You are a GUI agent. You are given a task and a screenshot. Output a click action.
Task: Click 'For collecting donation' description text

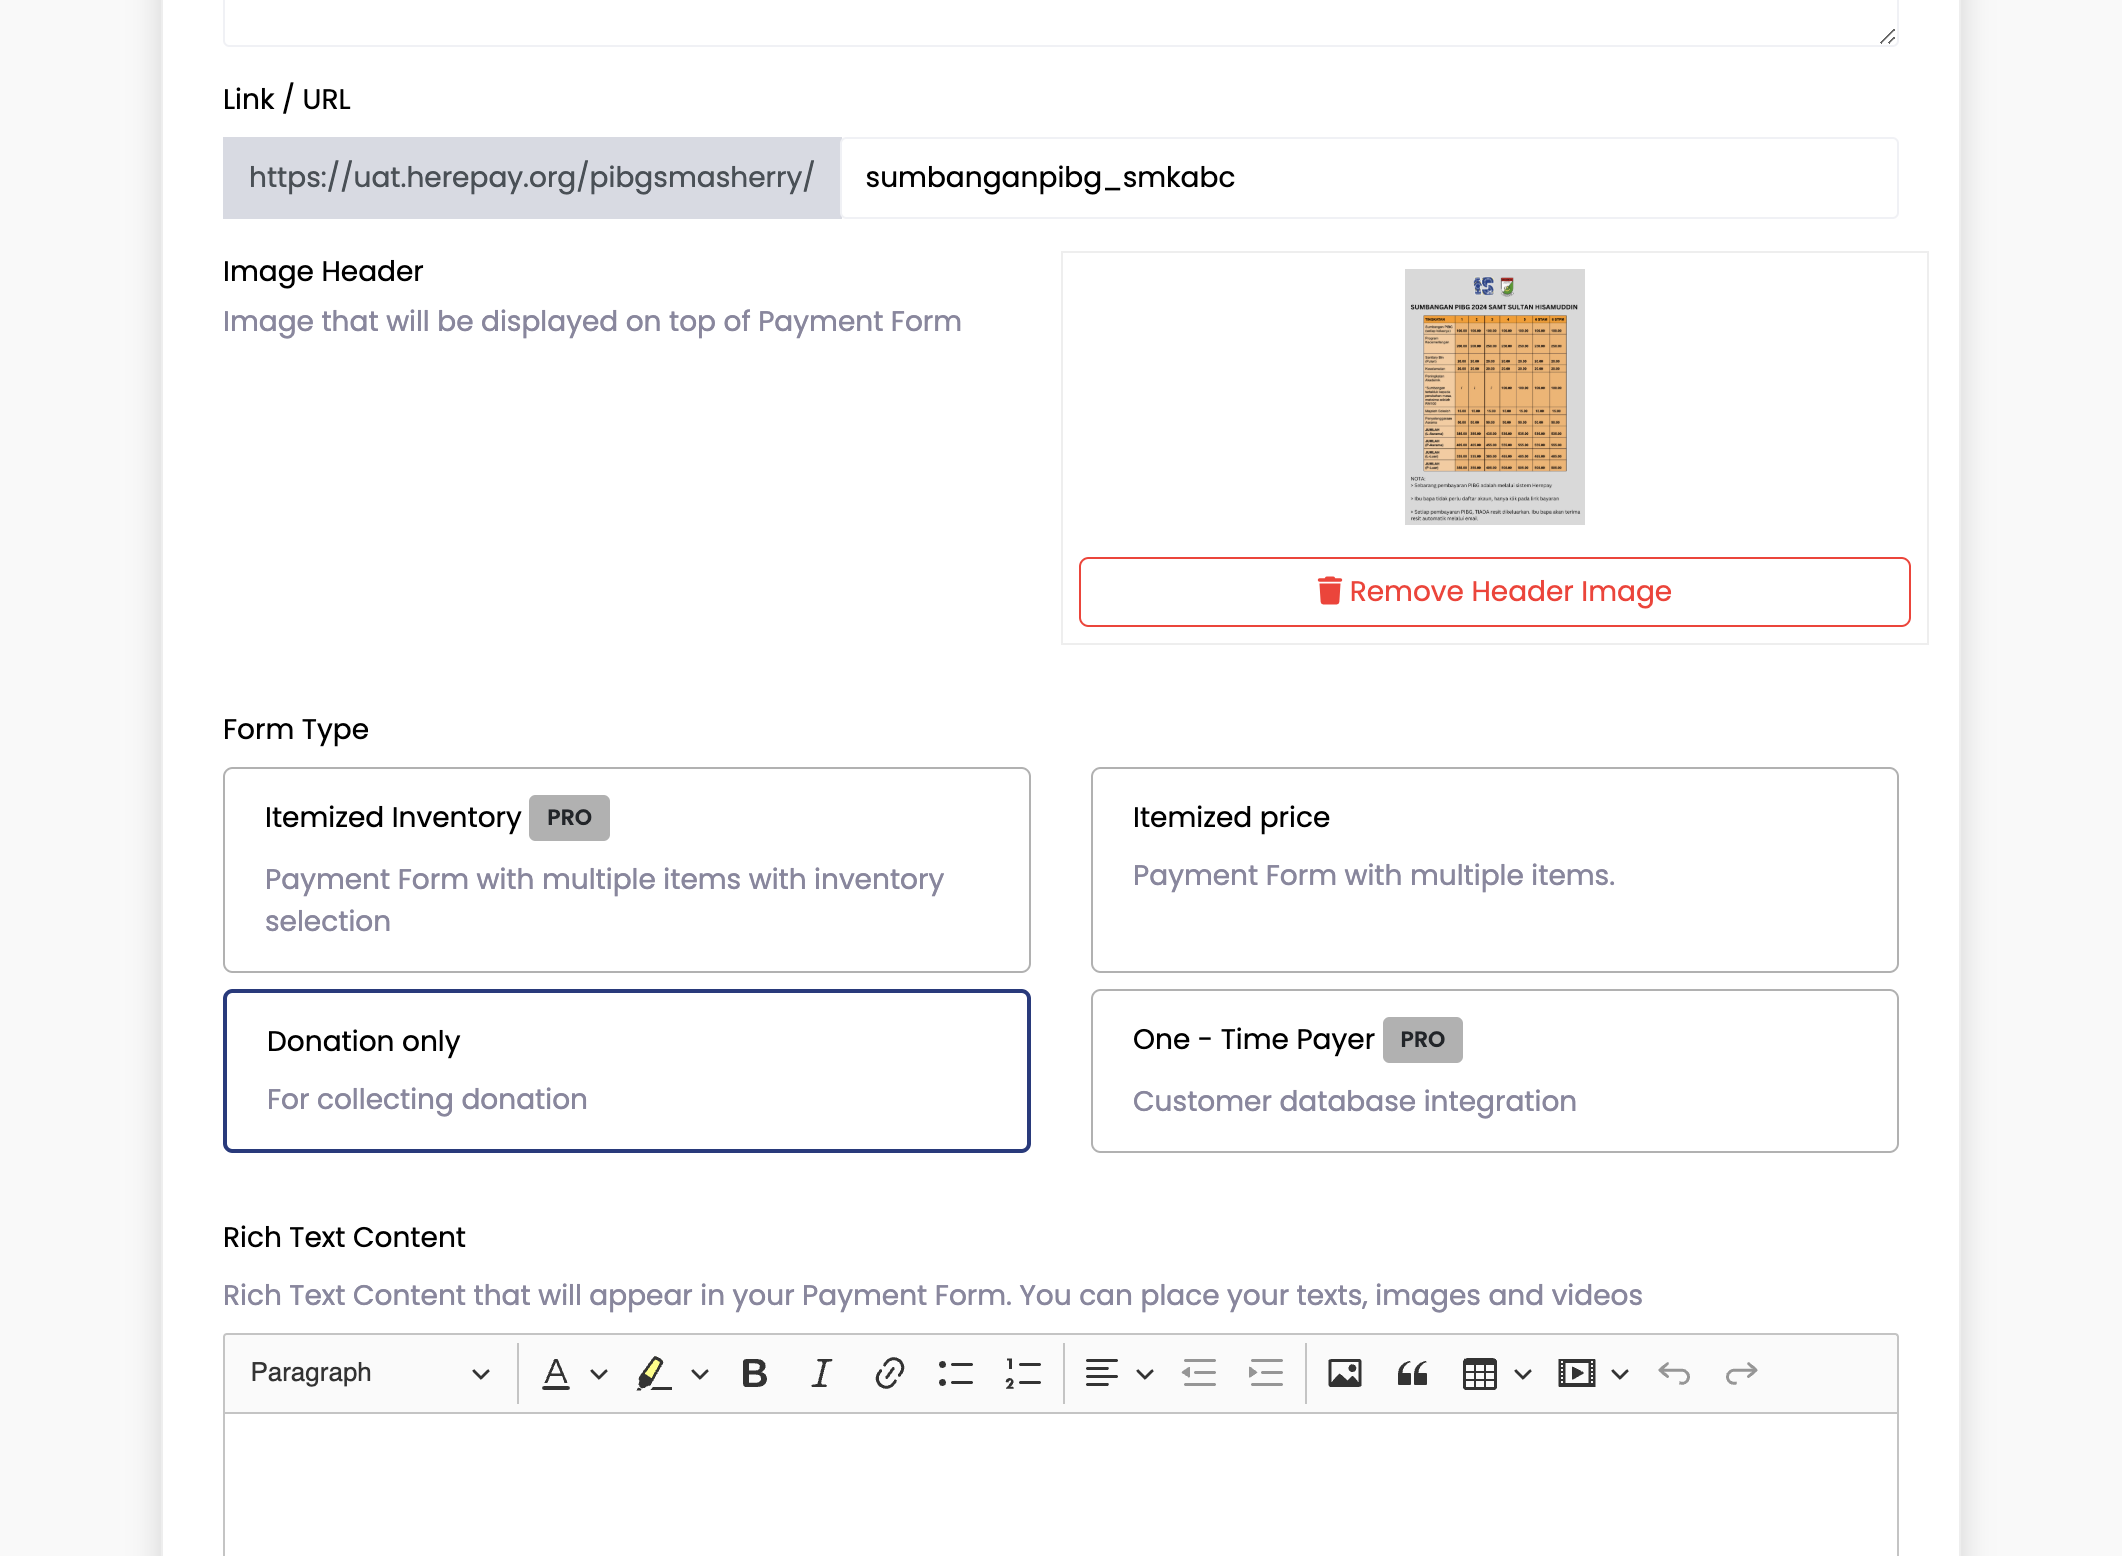click(427, 1100)
